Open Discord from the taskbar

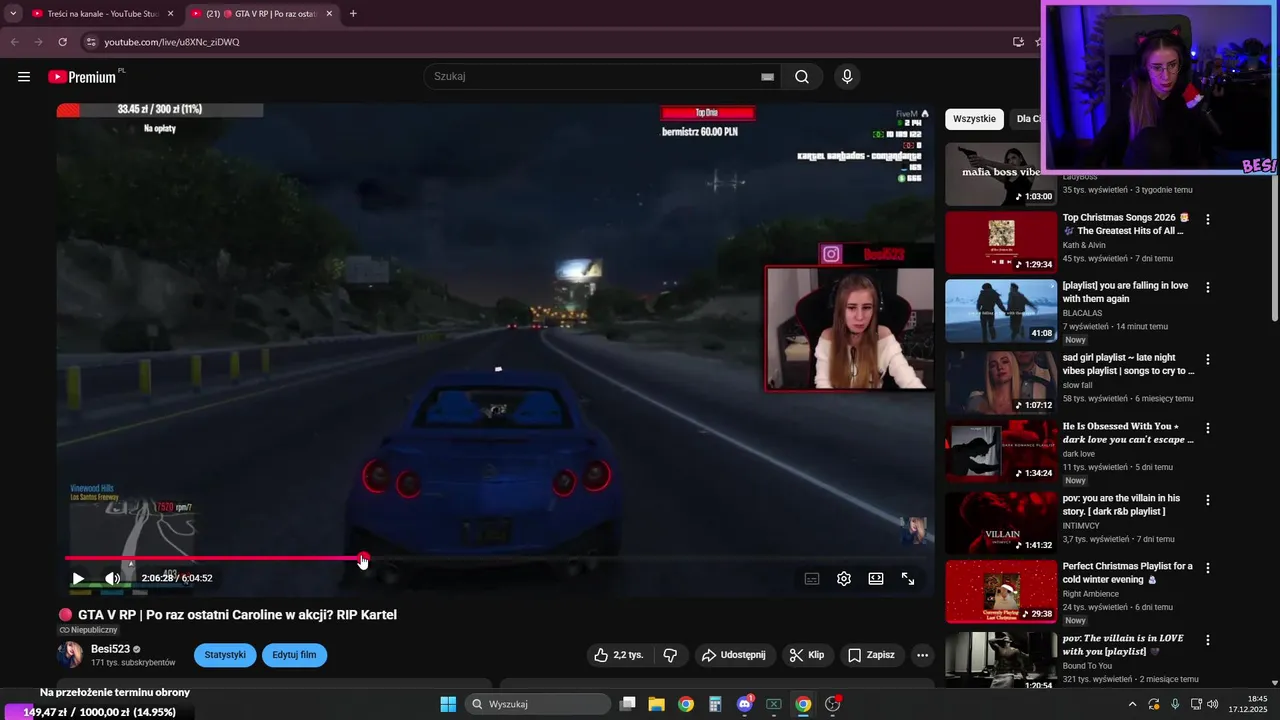(x=745, y=704)
